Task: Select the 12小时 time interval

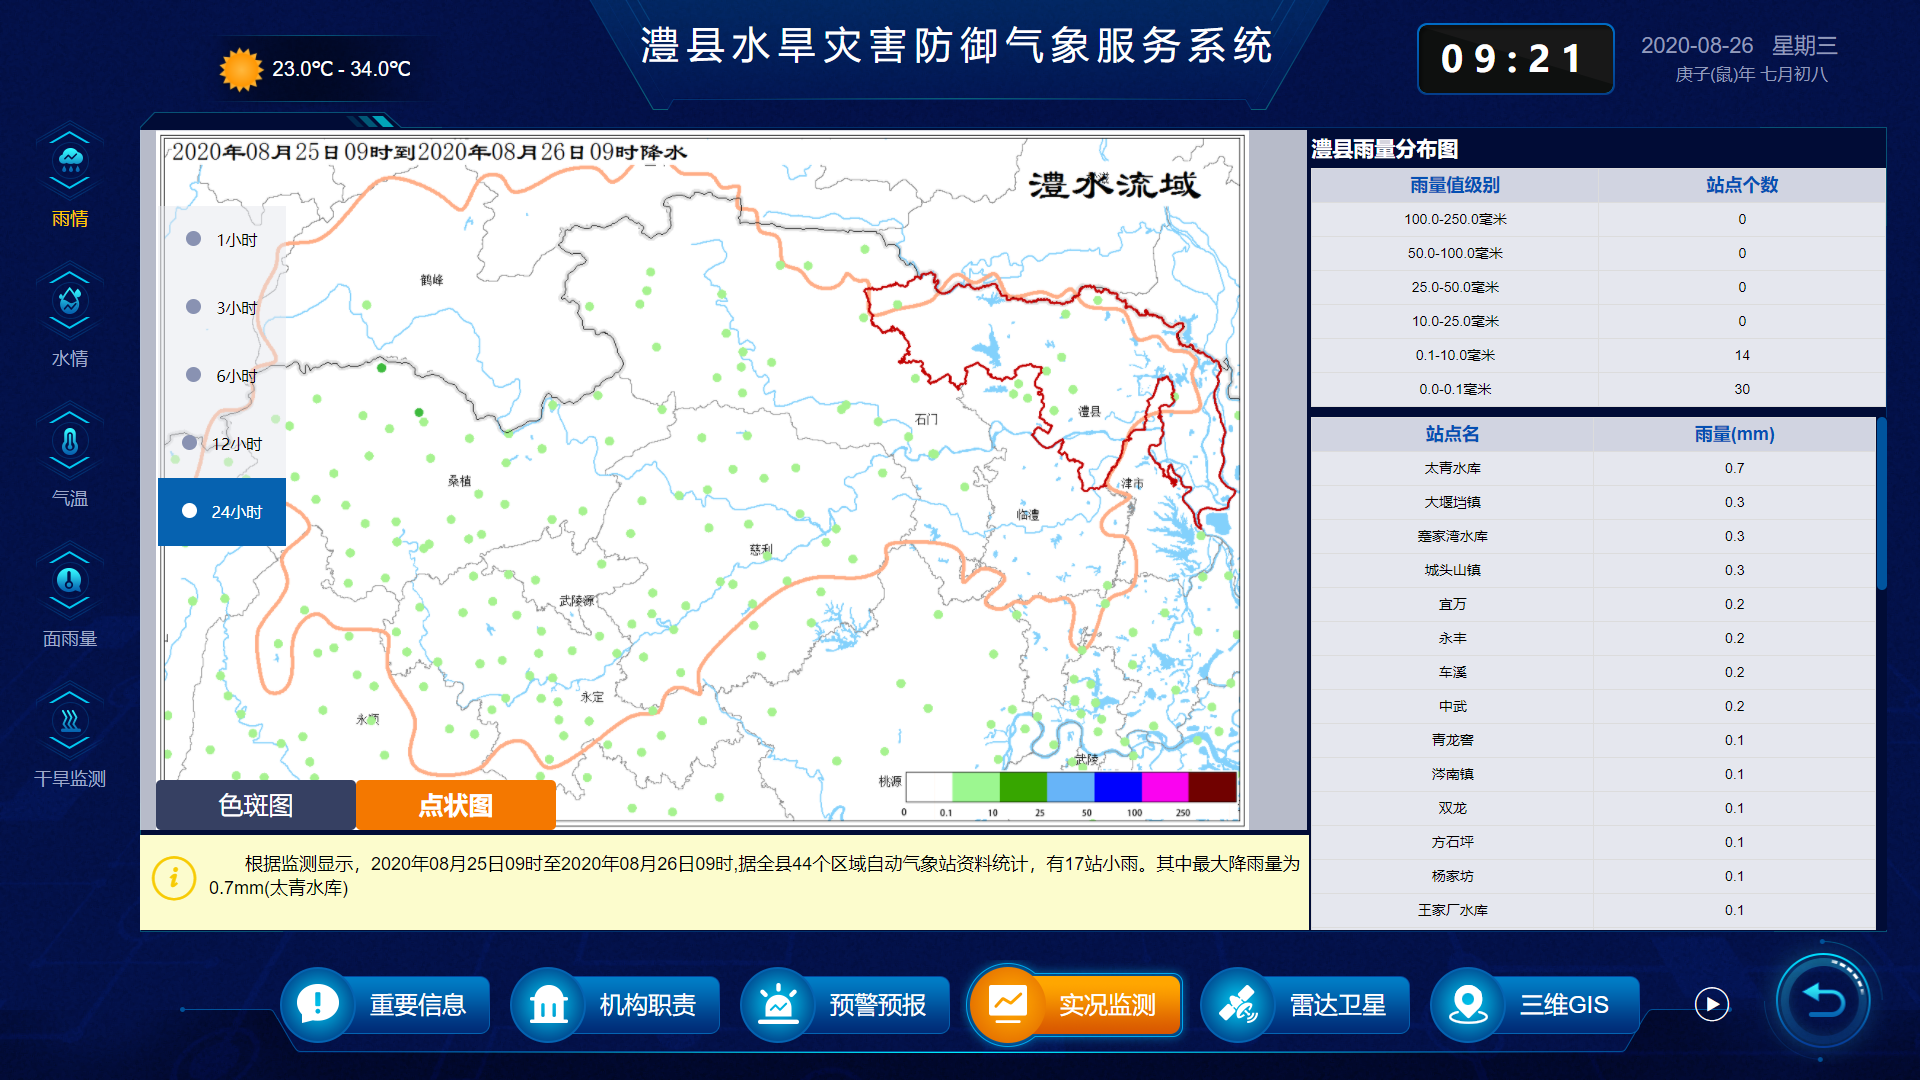Action: [x=222, y=443]
